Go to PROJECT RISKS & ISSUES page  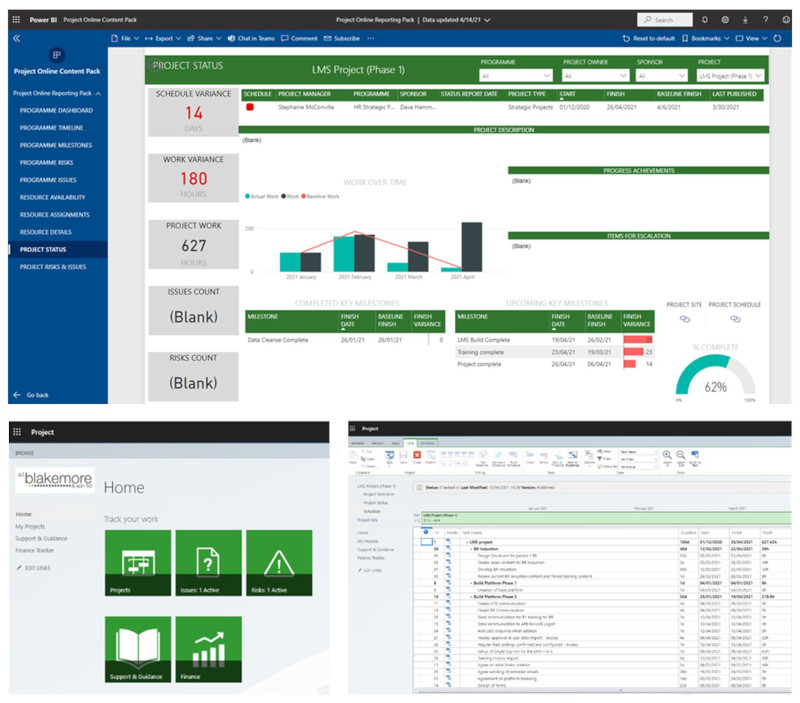click(53, 266)
